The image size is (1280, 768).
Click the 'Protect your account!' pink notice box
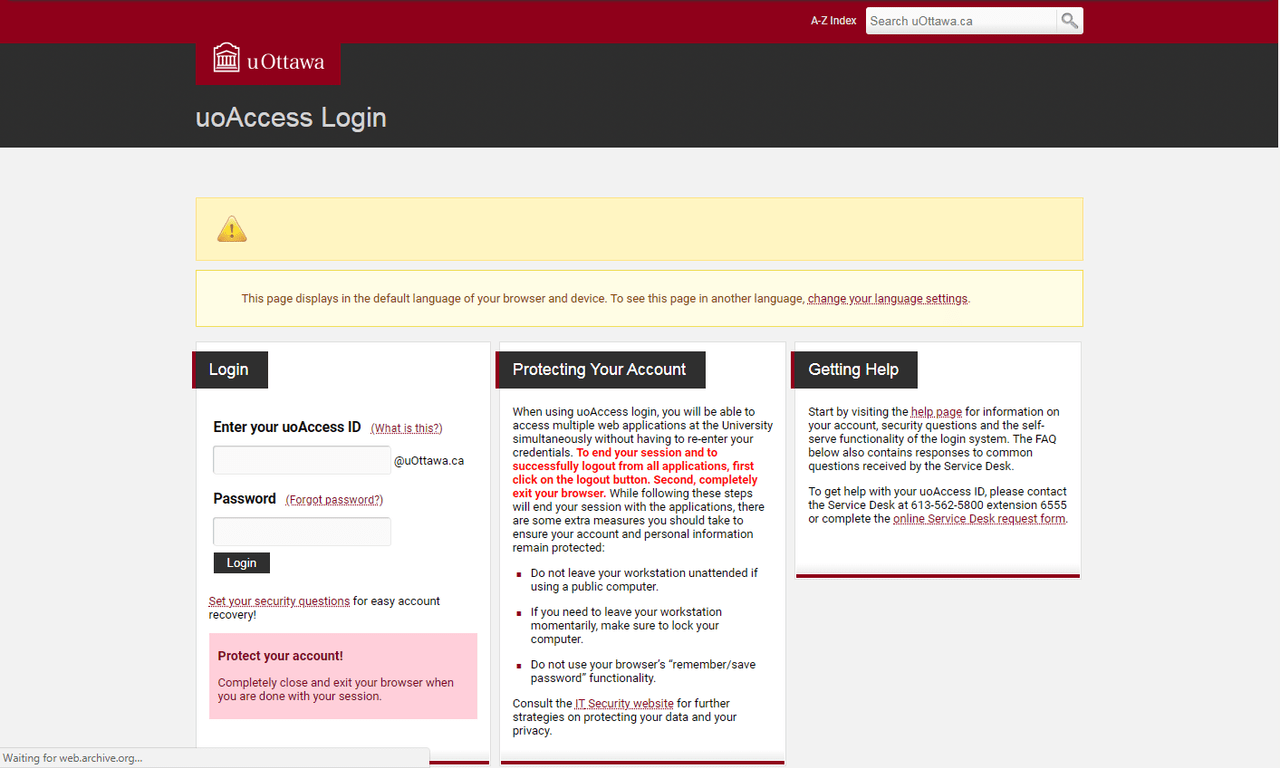pos(342,676)
